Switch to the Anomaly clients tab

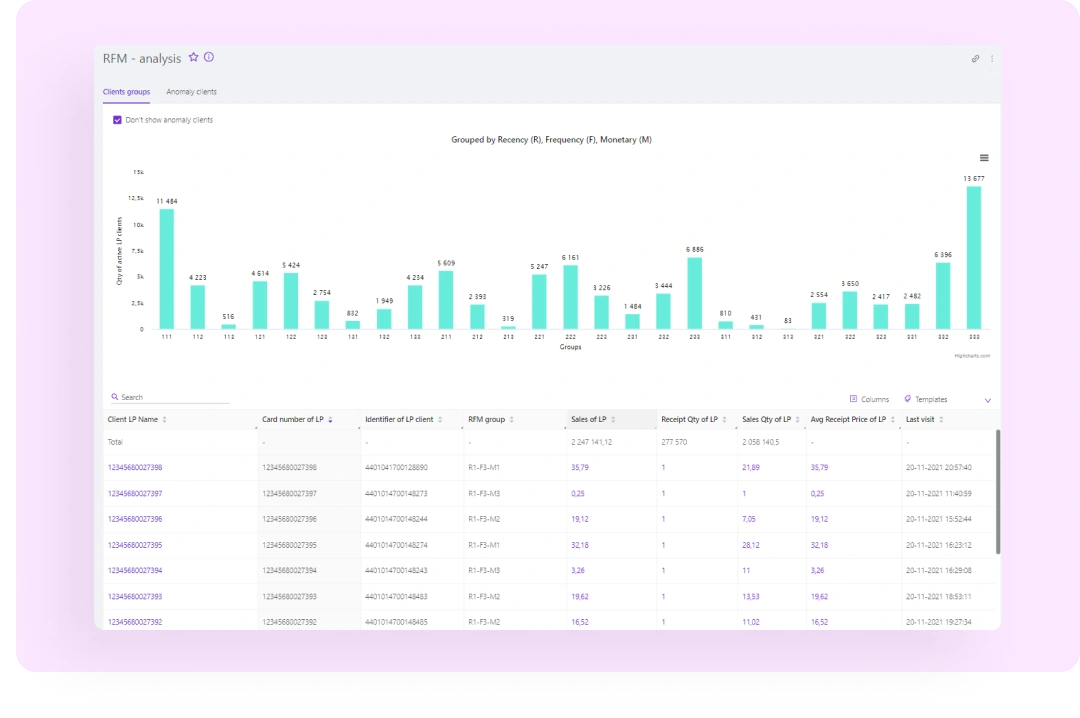[x=191, y=92]
